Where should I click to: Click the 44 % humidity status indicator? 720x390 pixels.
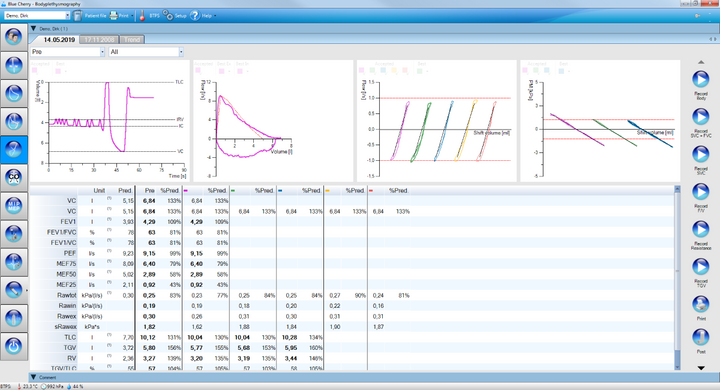(75, 387)
